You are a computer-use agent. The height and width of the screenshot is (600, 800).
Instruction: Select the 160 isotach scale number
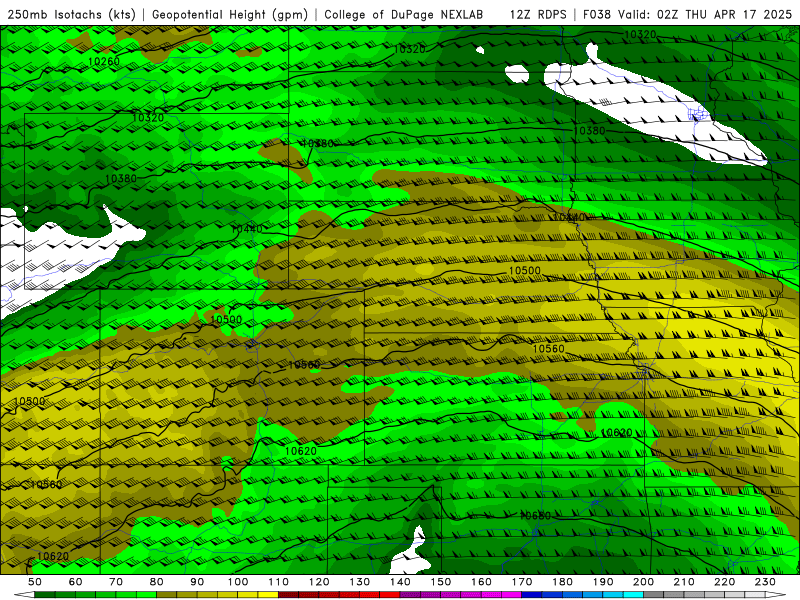tap(481, 582)
